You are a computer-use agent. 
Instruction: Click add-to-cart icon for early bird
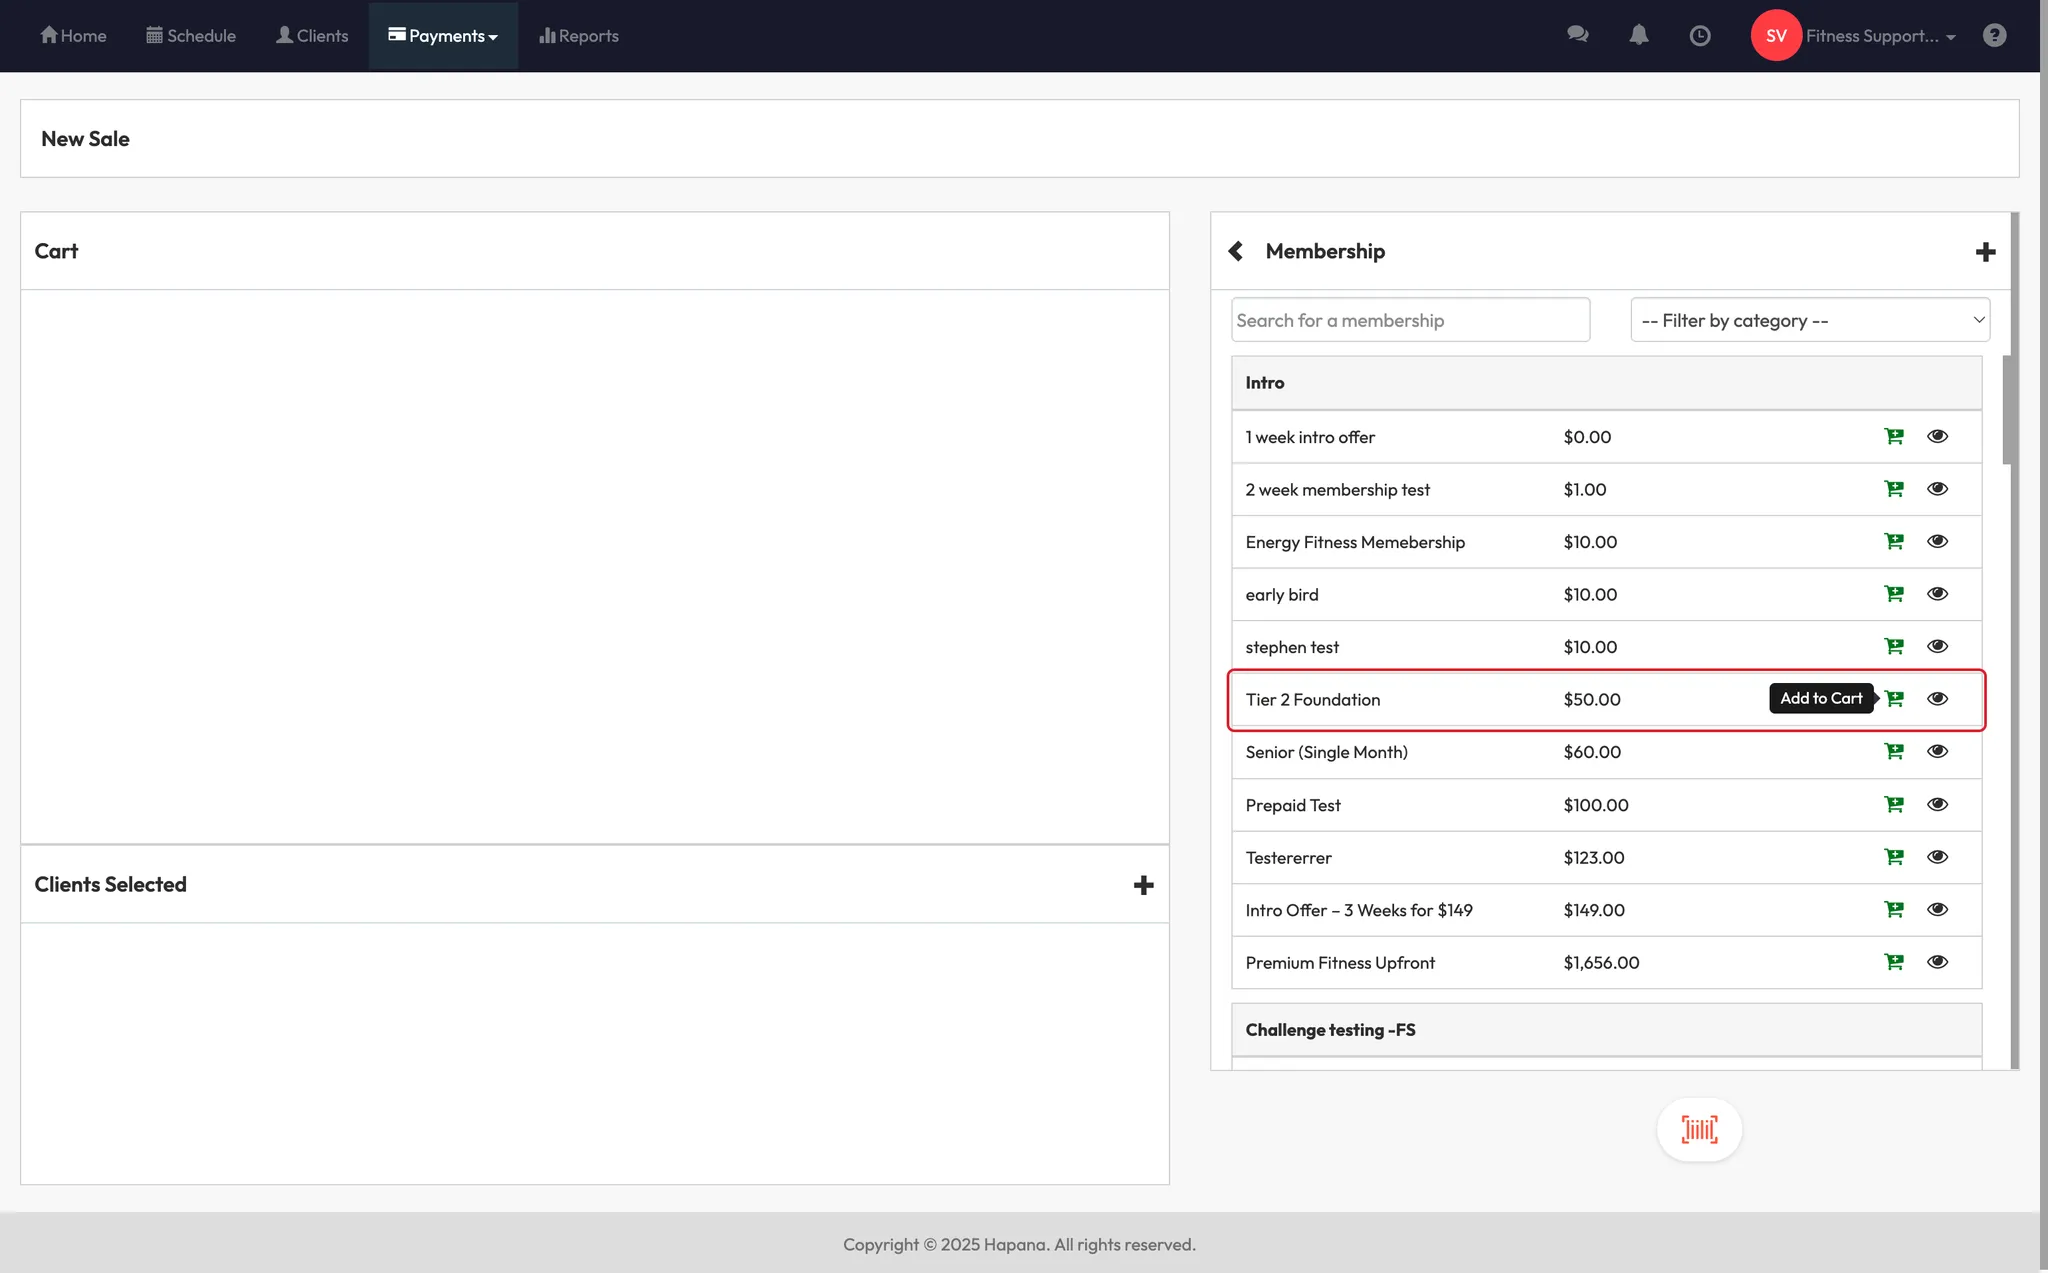click(1893, 594)
